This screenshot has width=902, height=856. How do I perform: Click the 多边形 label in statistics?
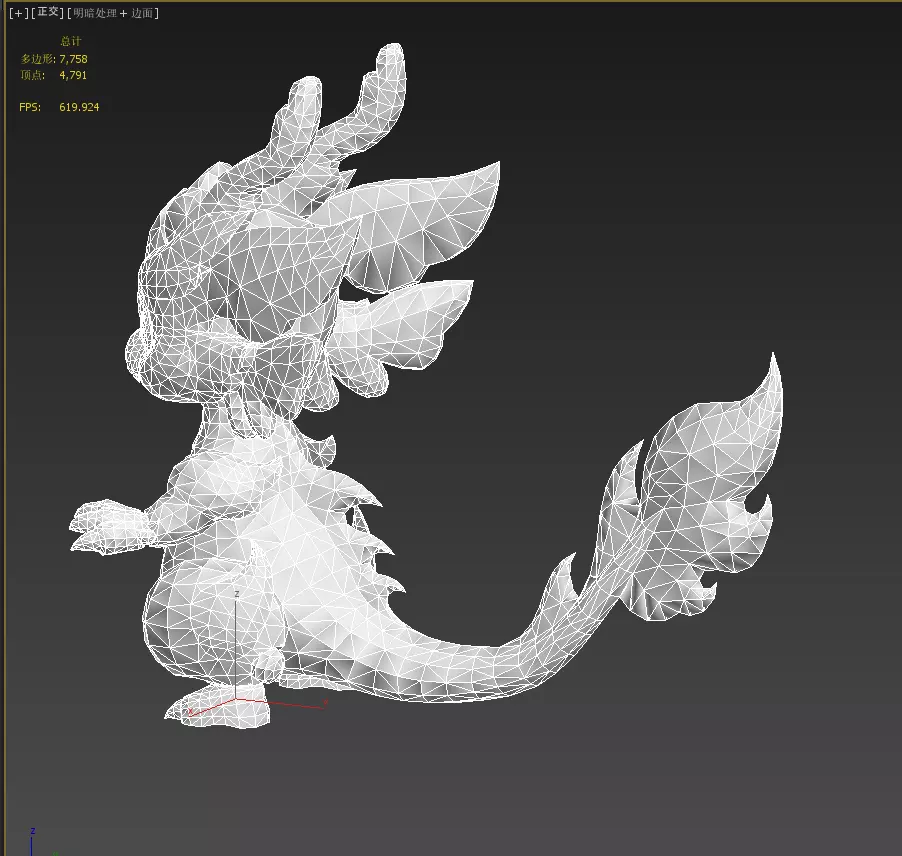(37, 59)
